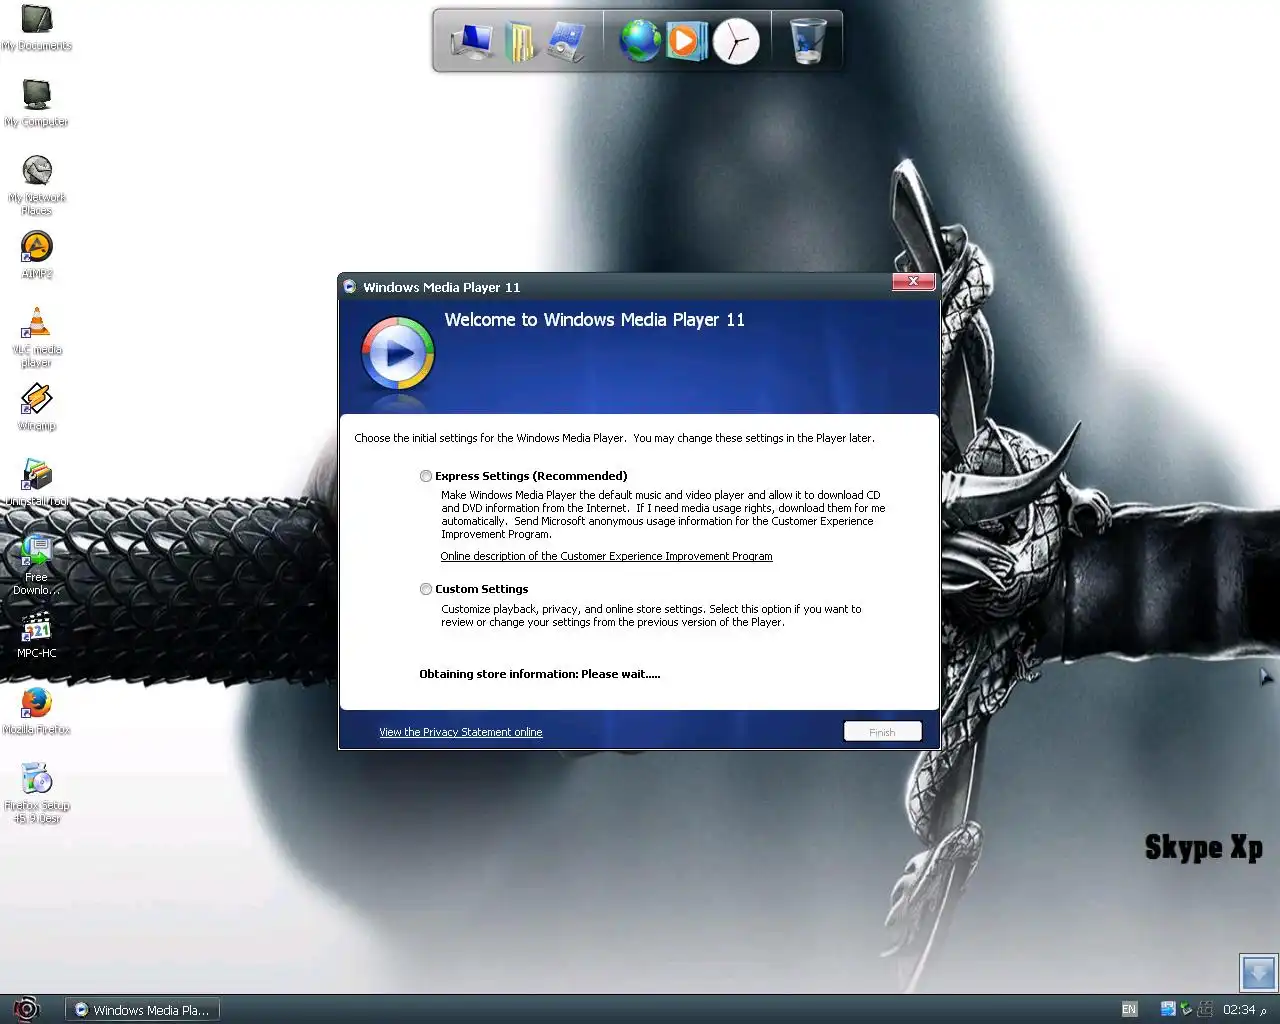Switch the EN language indicator
The width and height of the screenshot is (1280, 1024).
click(1129, 1009)
